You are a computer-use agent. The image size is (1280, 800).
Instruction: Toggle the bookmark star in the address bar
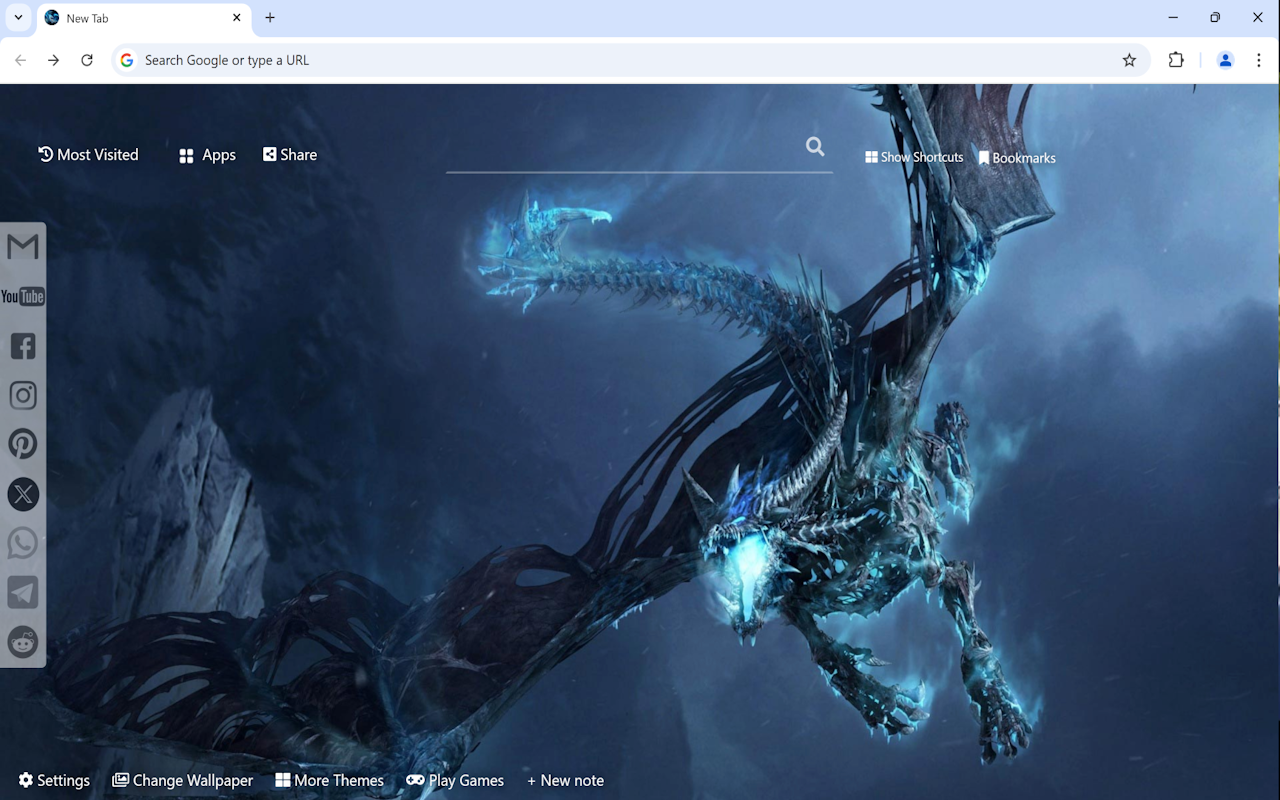point(1129,60)
